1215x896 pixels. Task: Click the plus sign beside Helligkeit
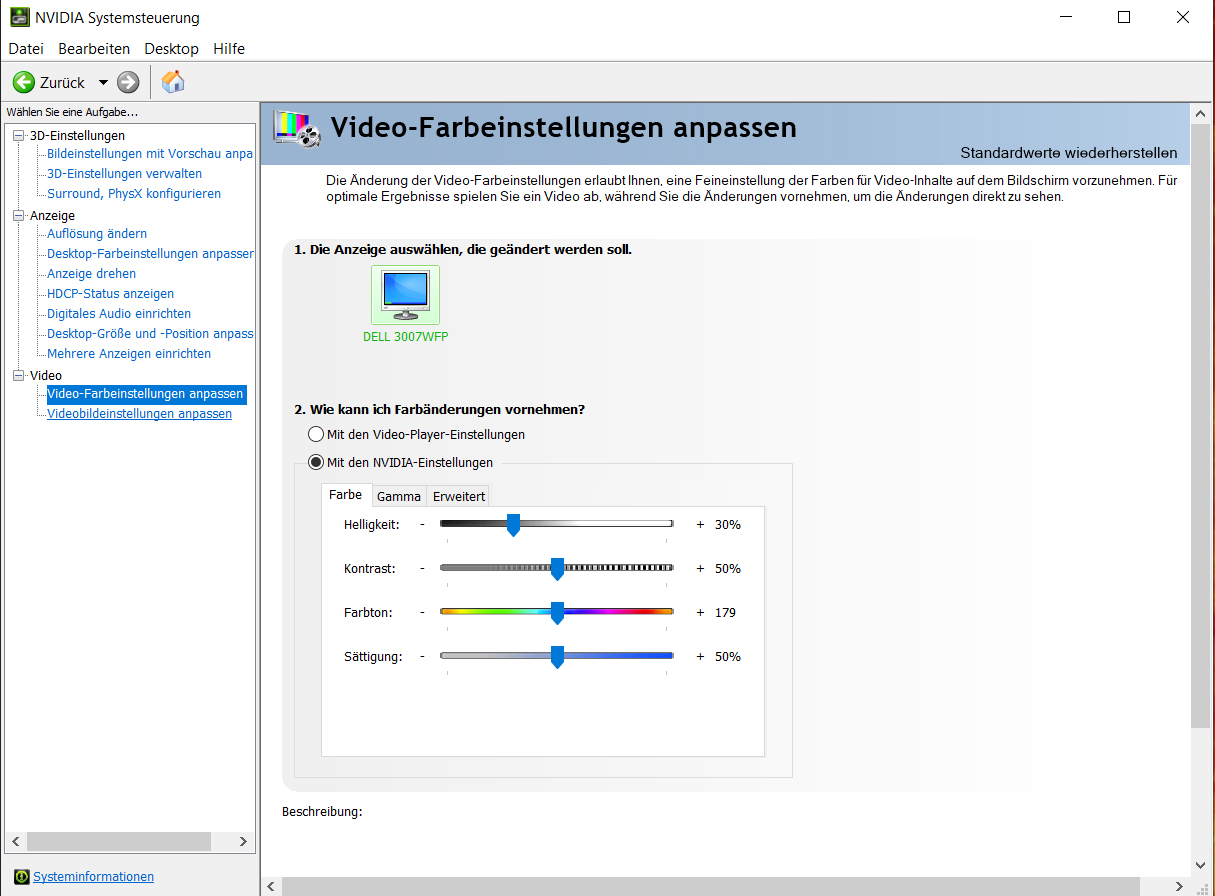tap(700, 524)
